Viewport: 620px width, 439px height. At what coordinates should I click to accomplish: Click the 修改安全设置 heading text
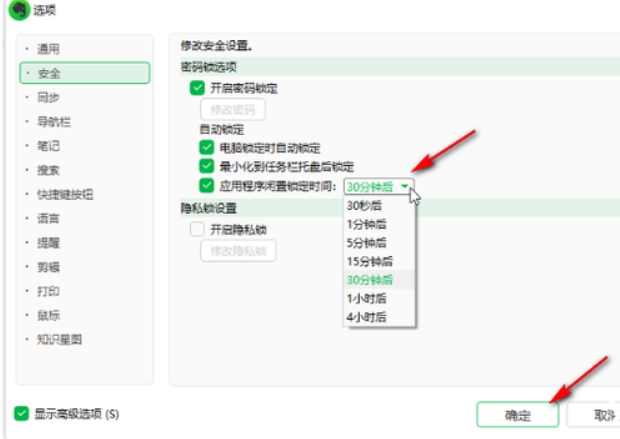click(217, 45)
